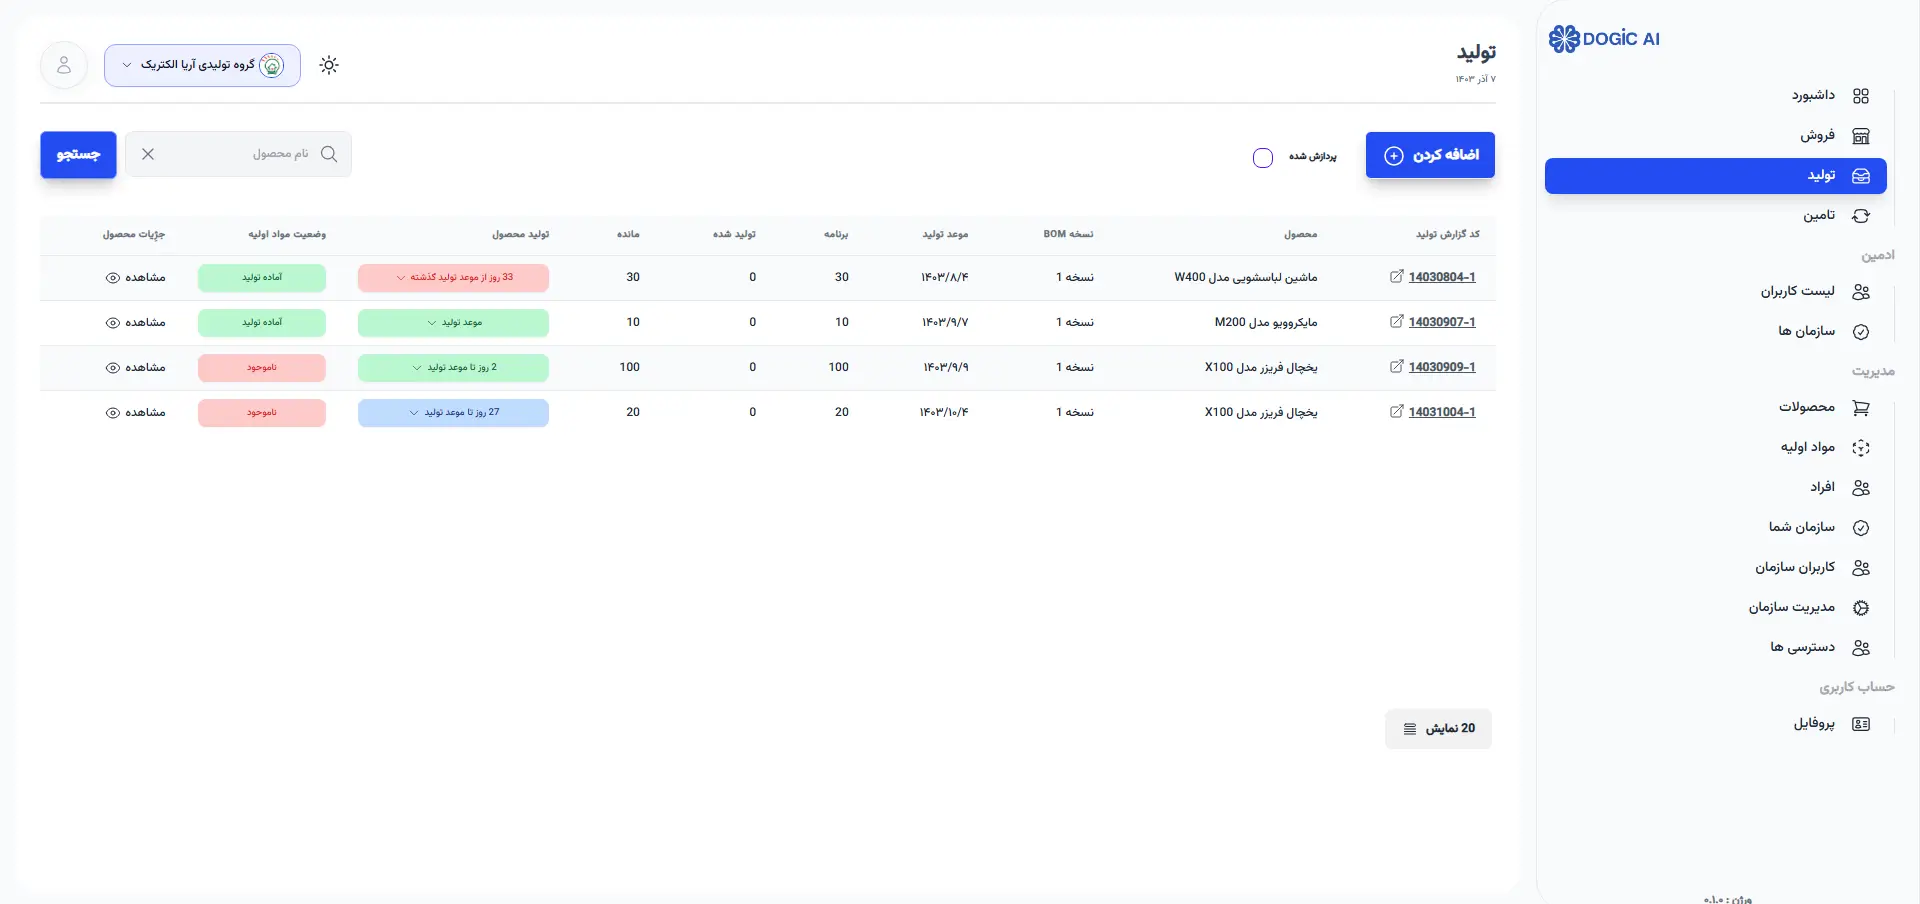Click the جستجو search button

pos(78,155)
